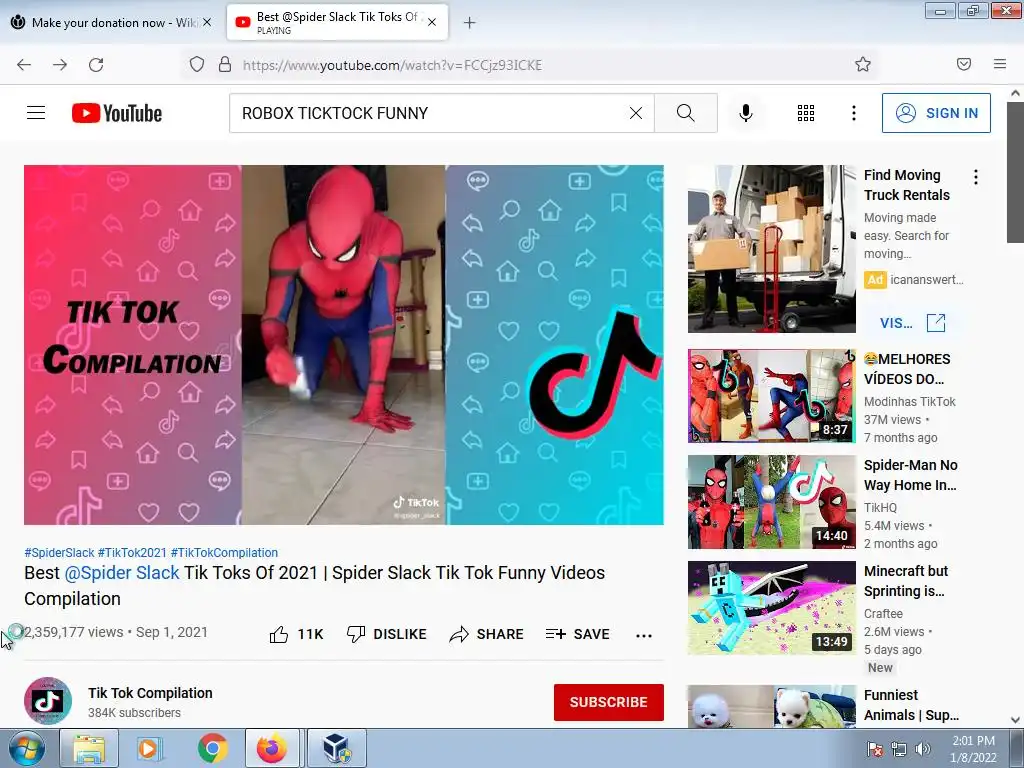The height and width of the screenshot is (768, 1024).
Task: Open Minecraft but Sprinting video thumbnail
Action: (771, 607)
